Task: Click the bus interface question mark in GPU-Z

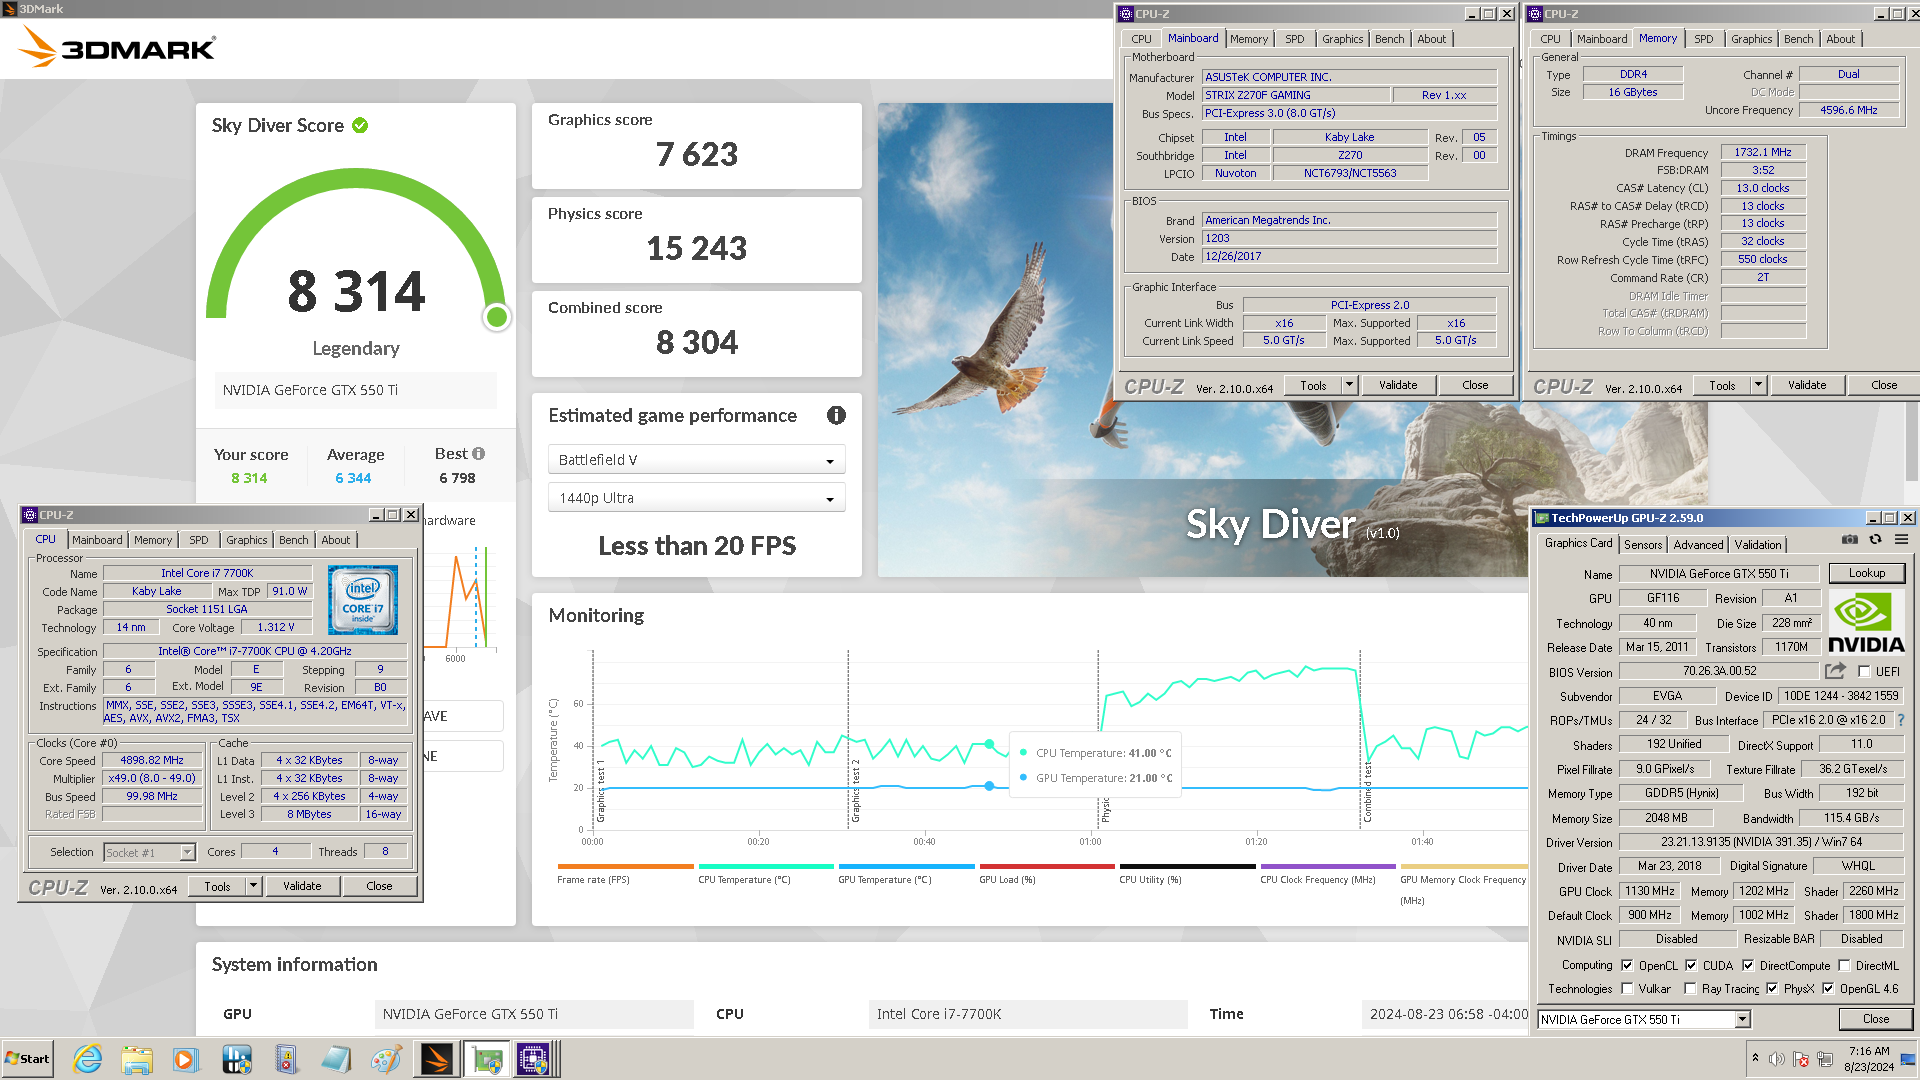Action: pyautogui.click(x=1901, y=720)
